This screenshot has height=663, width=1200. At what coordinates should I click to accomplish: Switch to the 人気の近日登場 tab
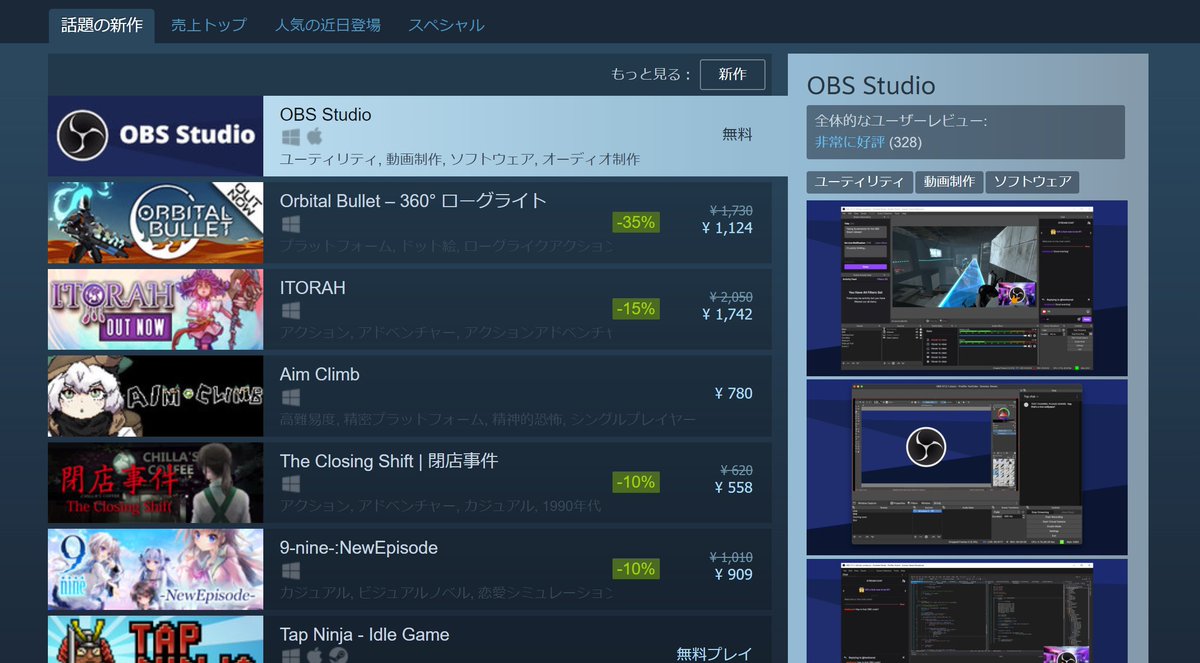328,25
